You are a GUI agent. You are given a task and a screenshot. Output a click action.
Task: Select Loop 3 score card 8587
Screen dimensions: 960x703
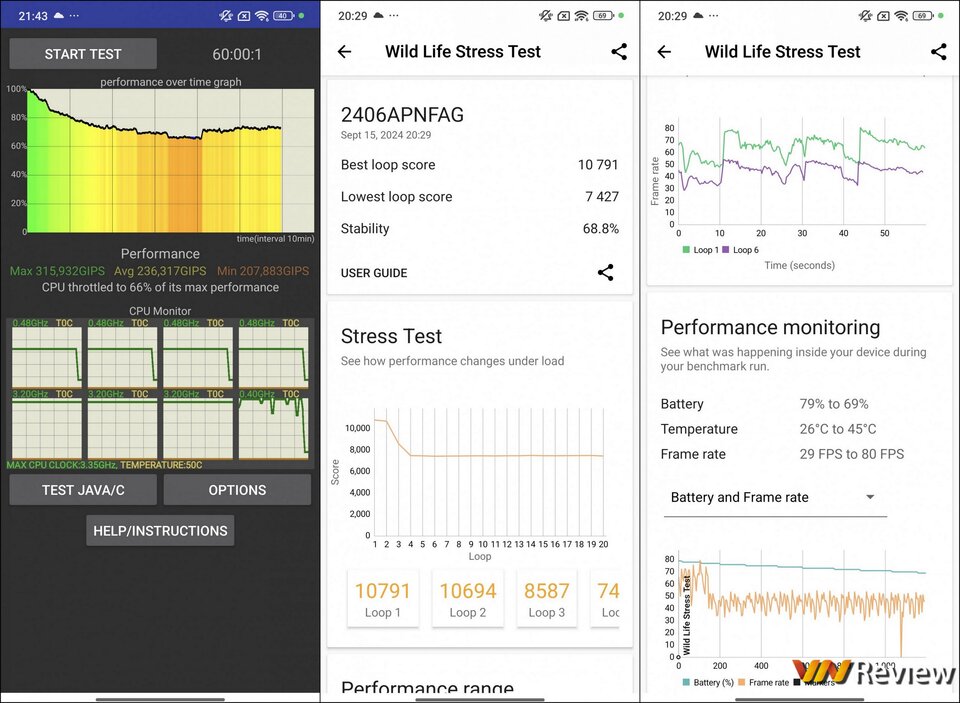coord(547,598)
